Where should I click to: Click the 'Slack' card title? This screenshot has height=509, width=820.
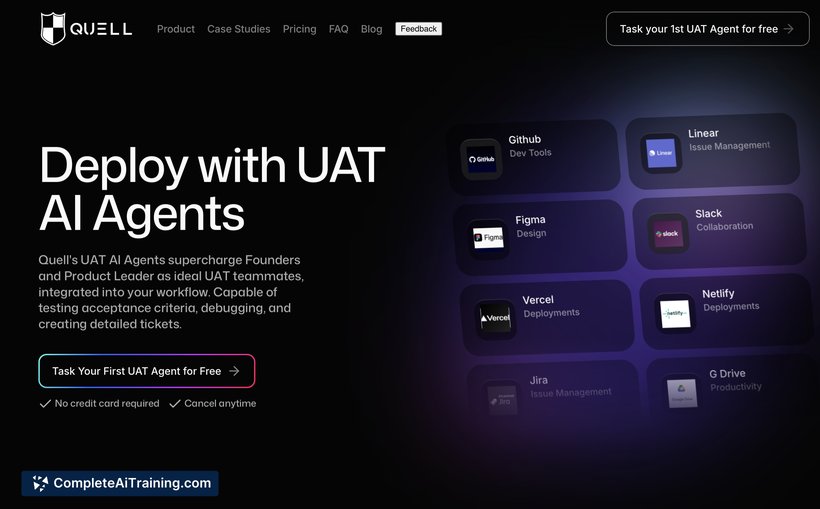click(x=709, y=213)
